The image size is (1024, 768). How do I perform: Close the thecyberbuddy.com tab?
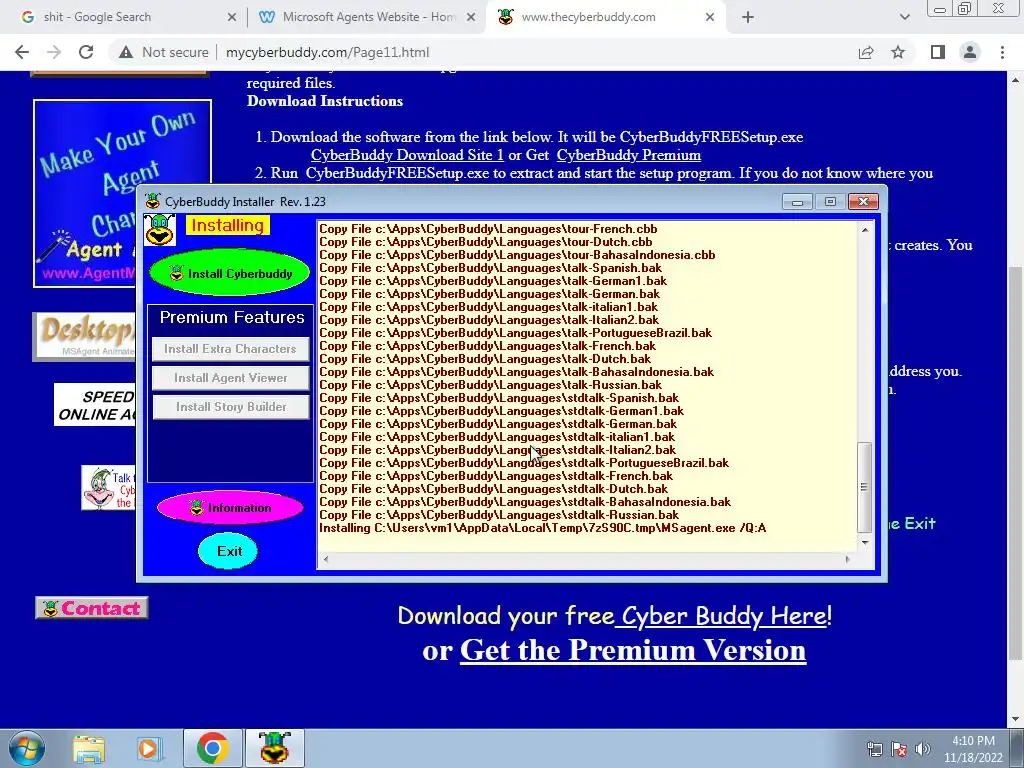point(710,18)
